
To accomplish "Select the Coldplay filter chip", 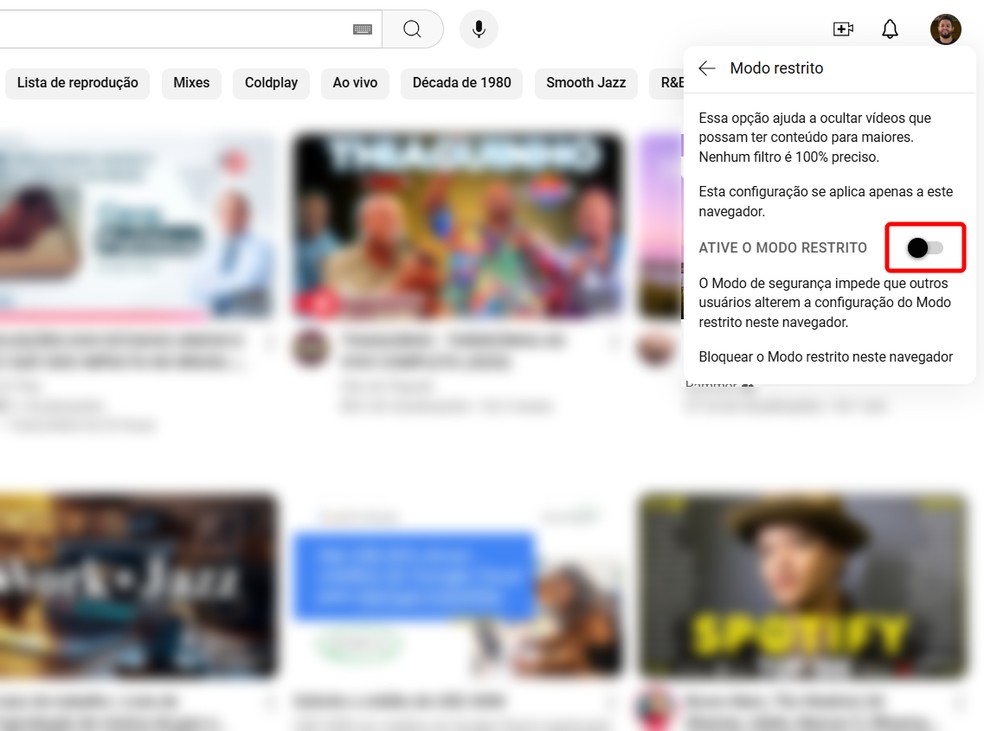I will pyautogui.click(x=270, y=83).
